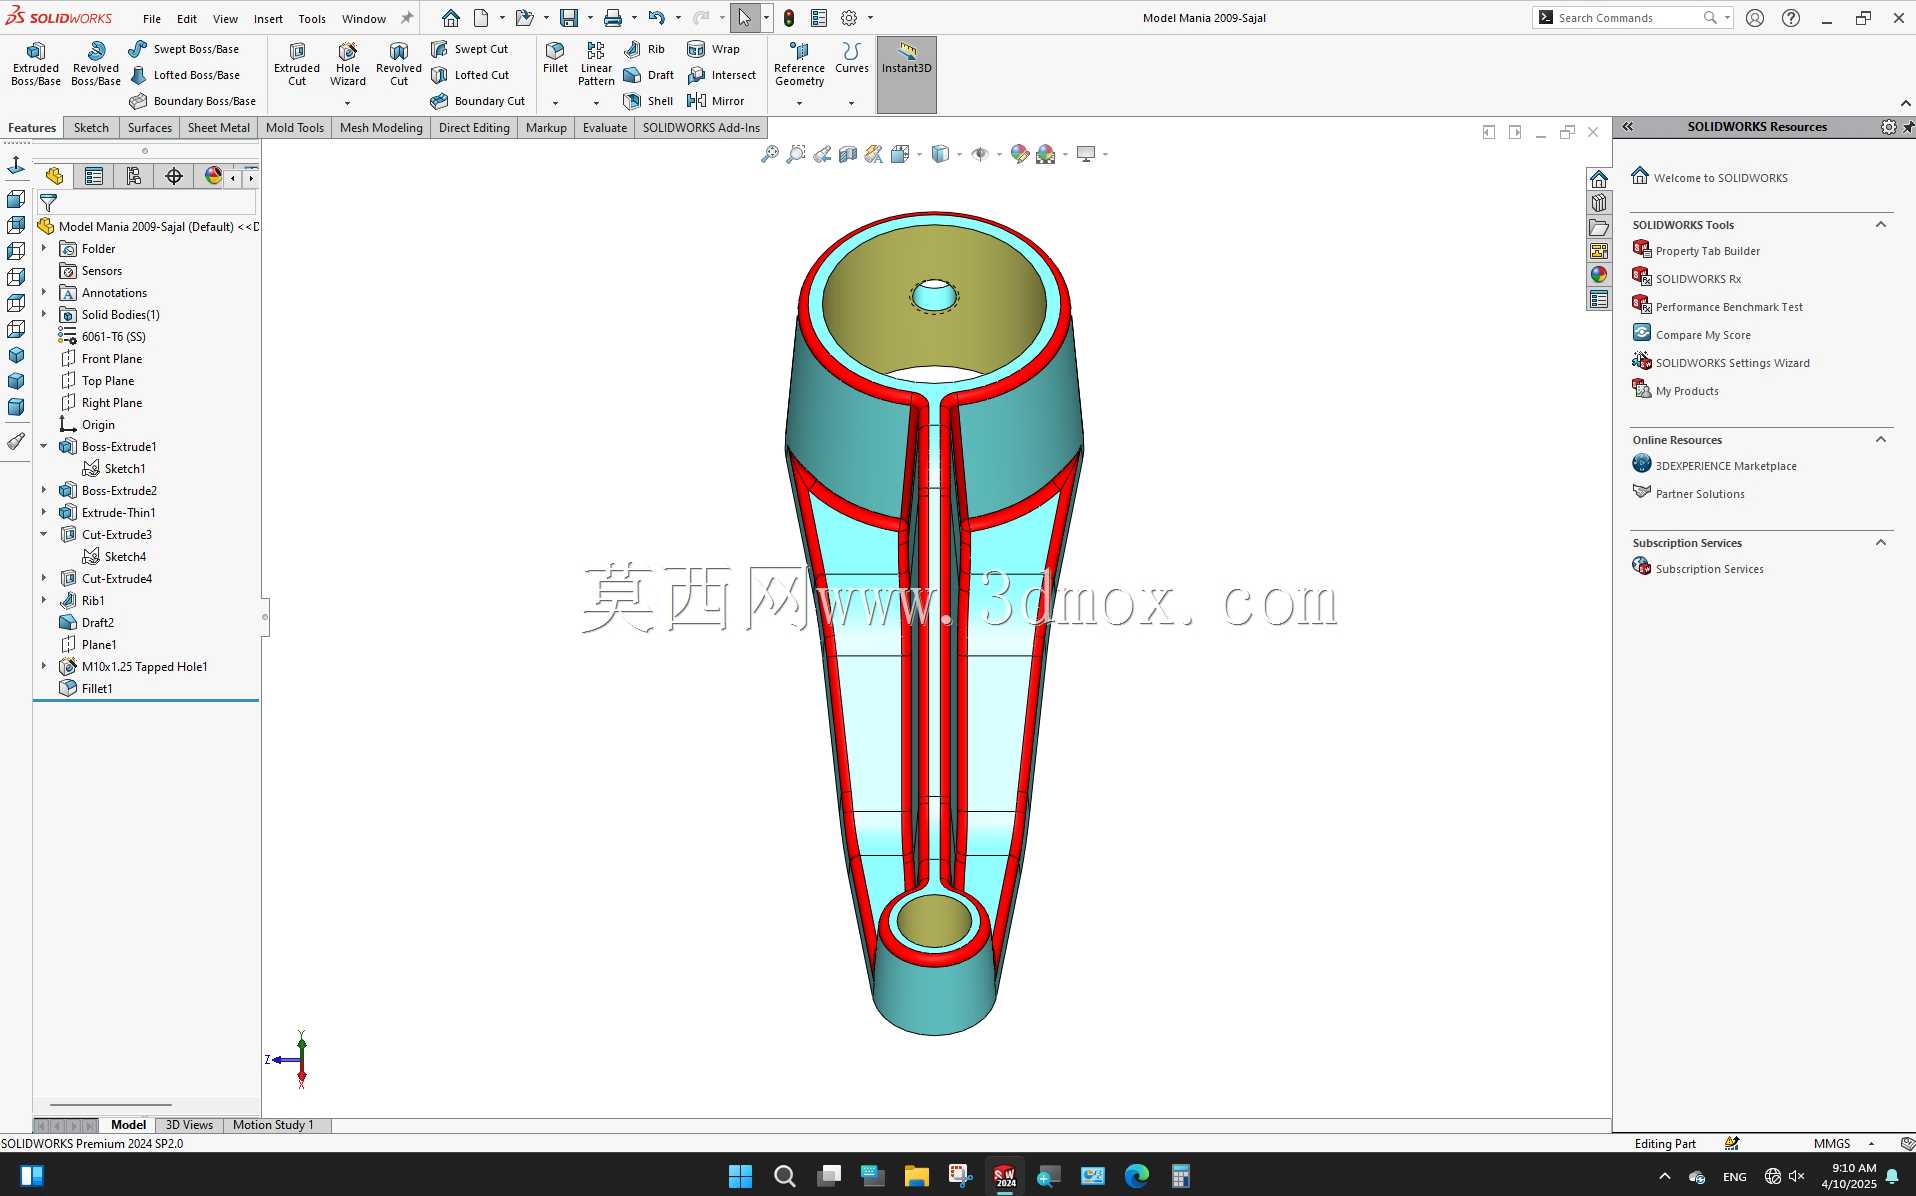Screen dimensions: 1916x1196
Task: Collapse the Boss-Extrude1 feature
Action: pyautogui.click(x=44, y=447)
